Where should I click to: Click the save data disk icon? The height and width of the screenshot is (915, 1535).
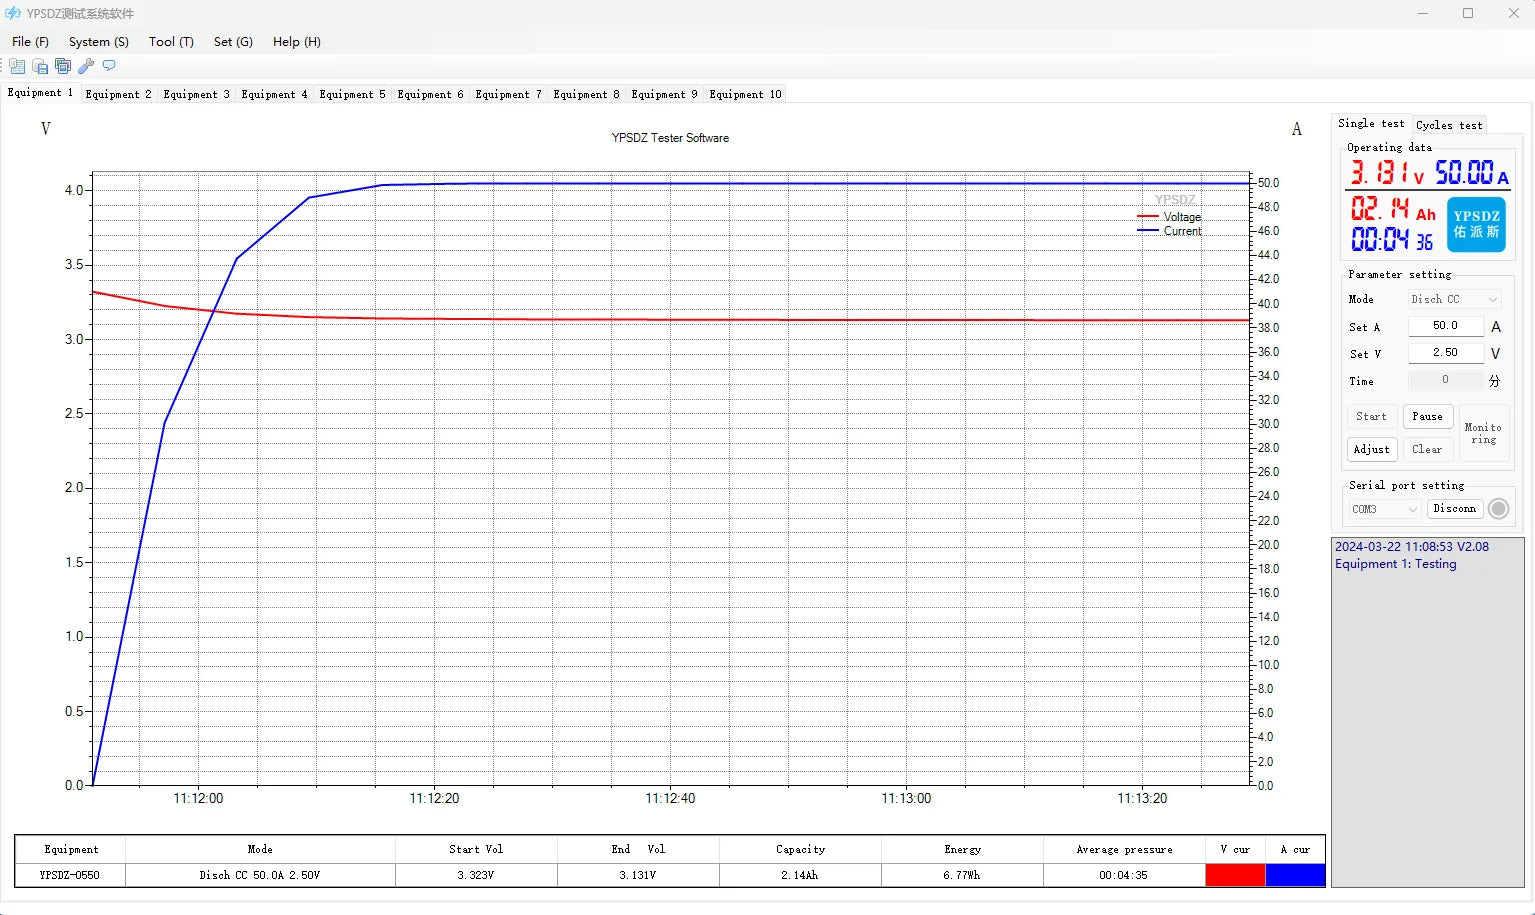pyautogui.click(x=40, y=66)
